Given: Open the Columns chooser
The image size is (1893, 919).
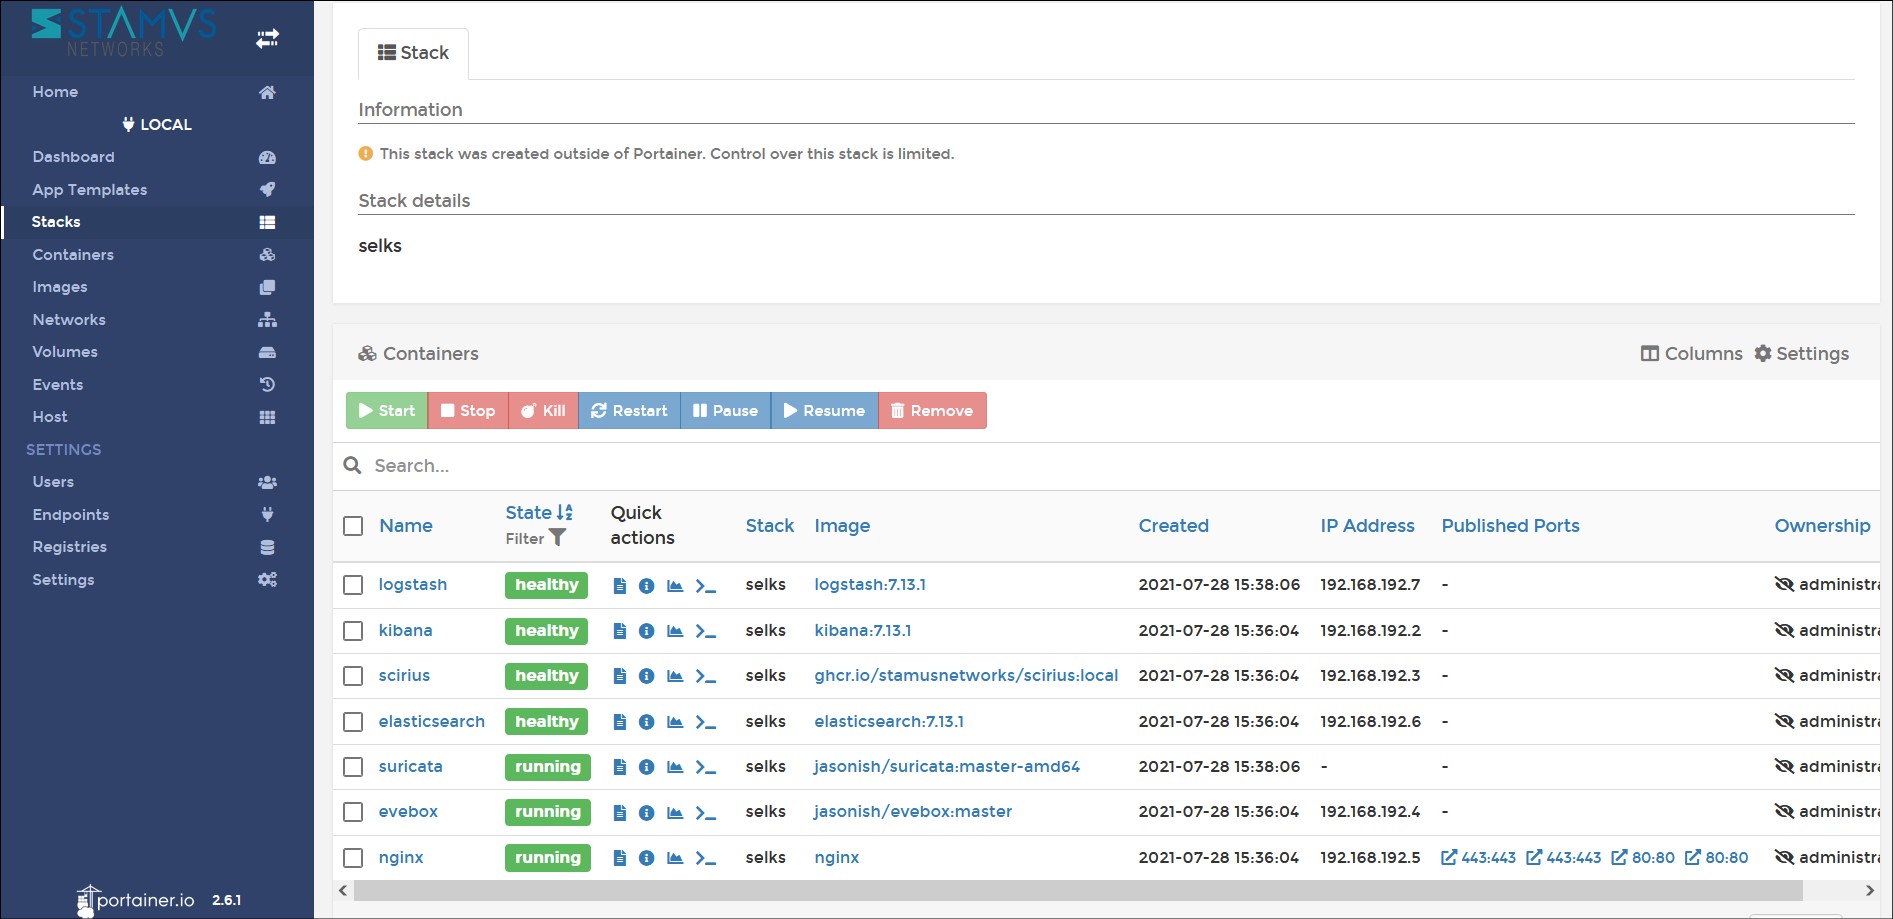Looking at the screenshot, I should coord(1692,354).
